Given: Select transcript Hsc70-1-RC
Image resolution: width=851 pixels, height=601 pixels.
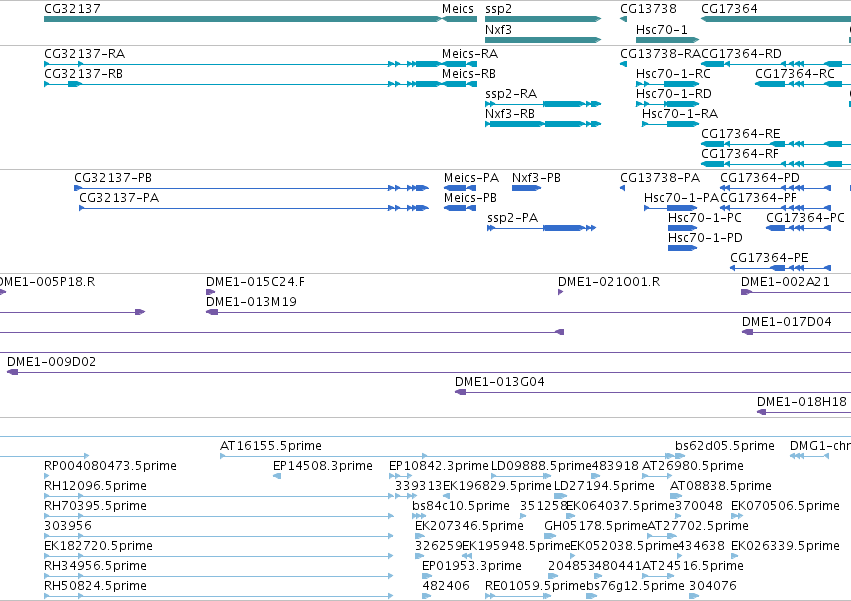Looking at the screenshot, I should 673,73.
